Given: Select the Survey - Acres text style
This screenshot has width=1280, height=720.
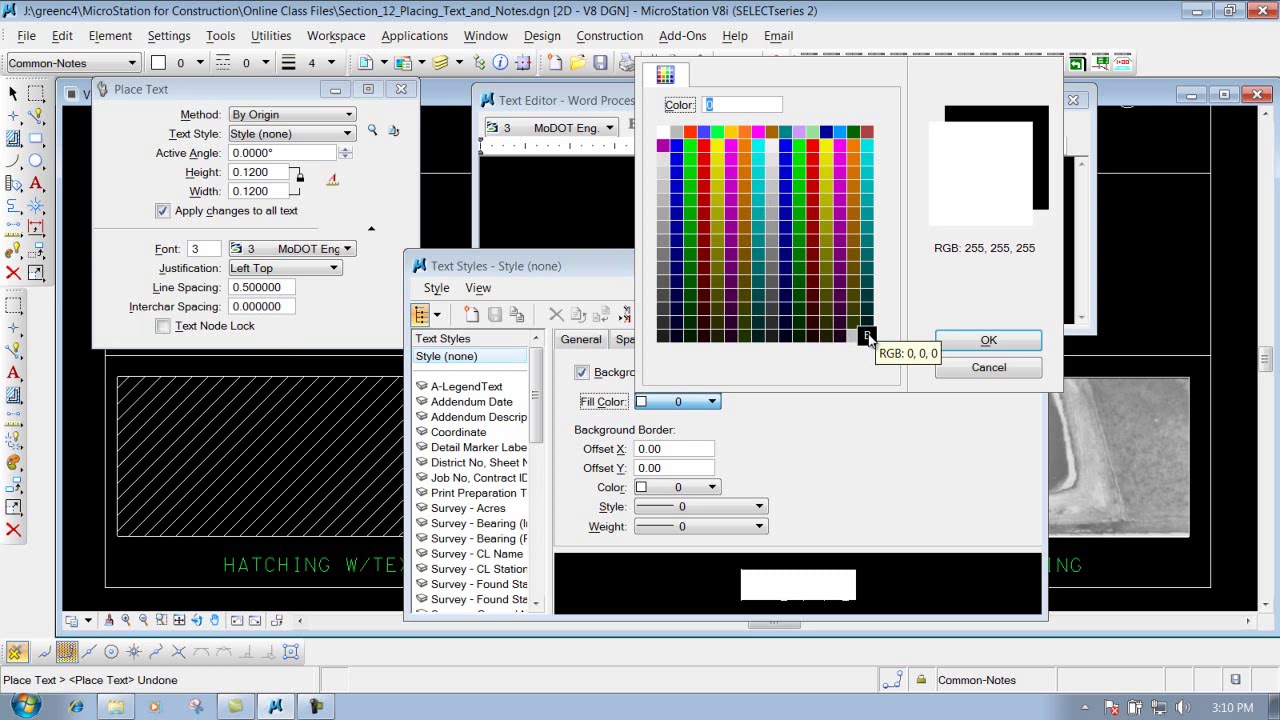Looking at the screenshot, I should [468, 508].
